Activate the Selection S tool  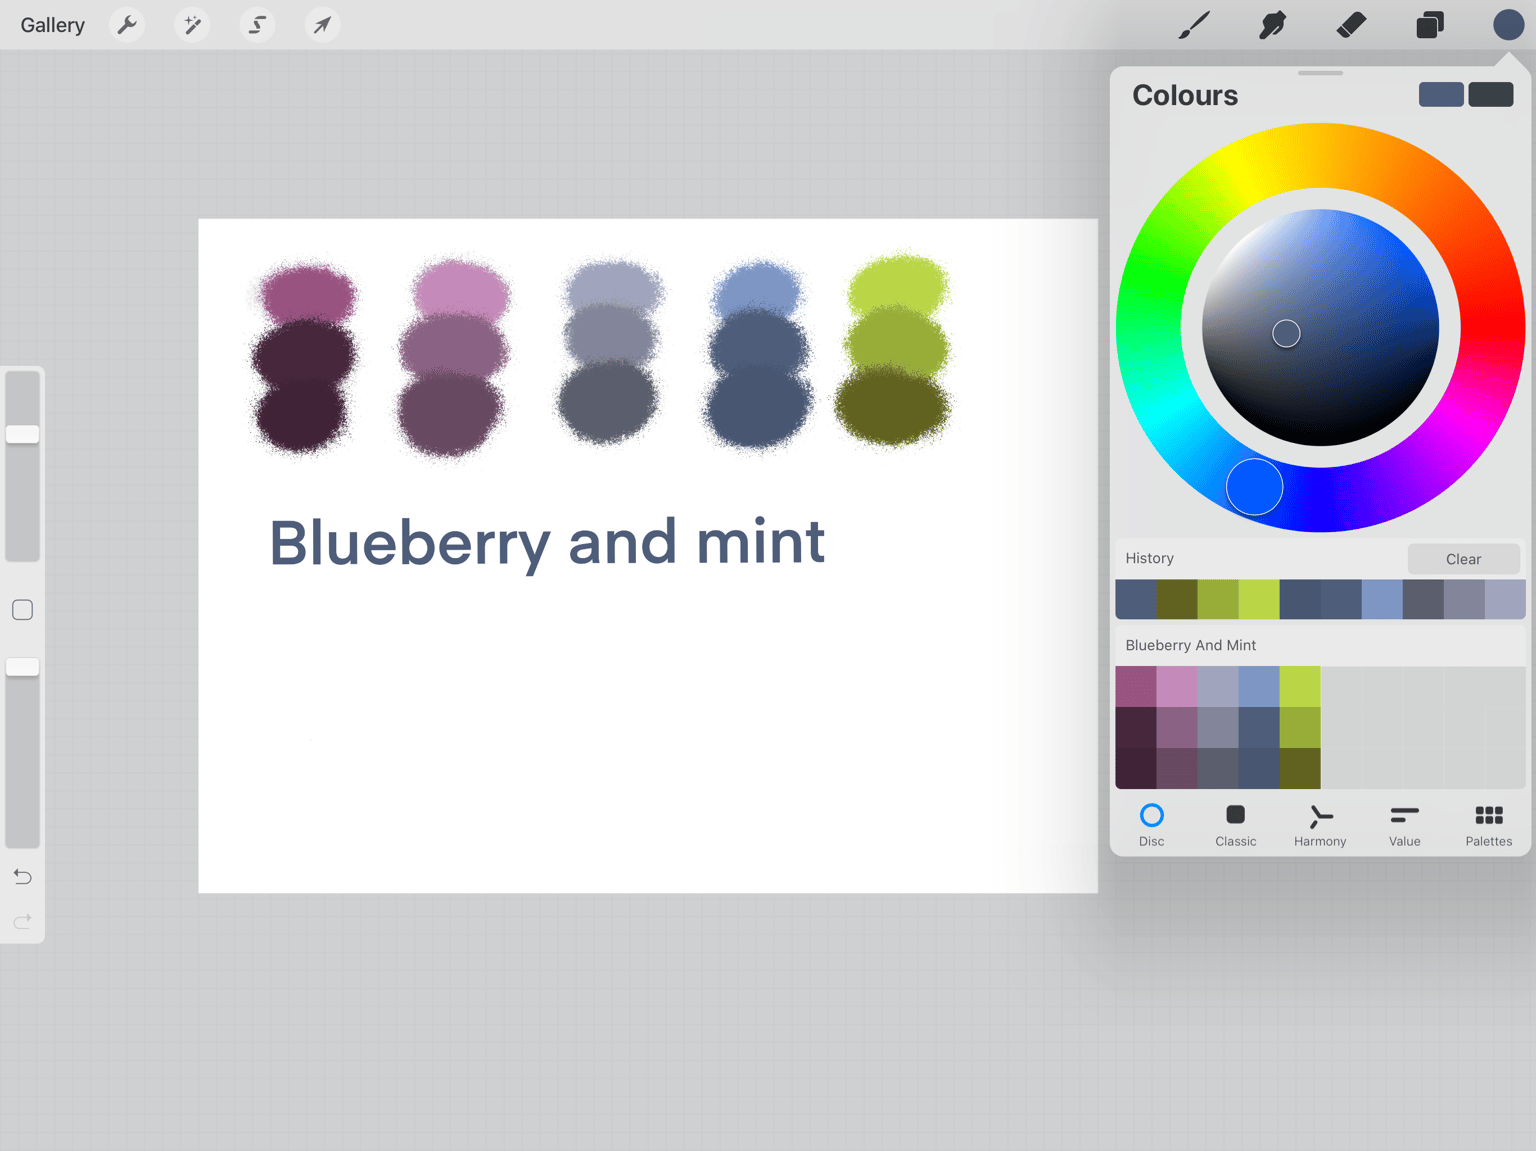click(257, 24)
